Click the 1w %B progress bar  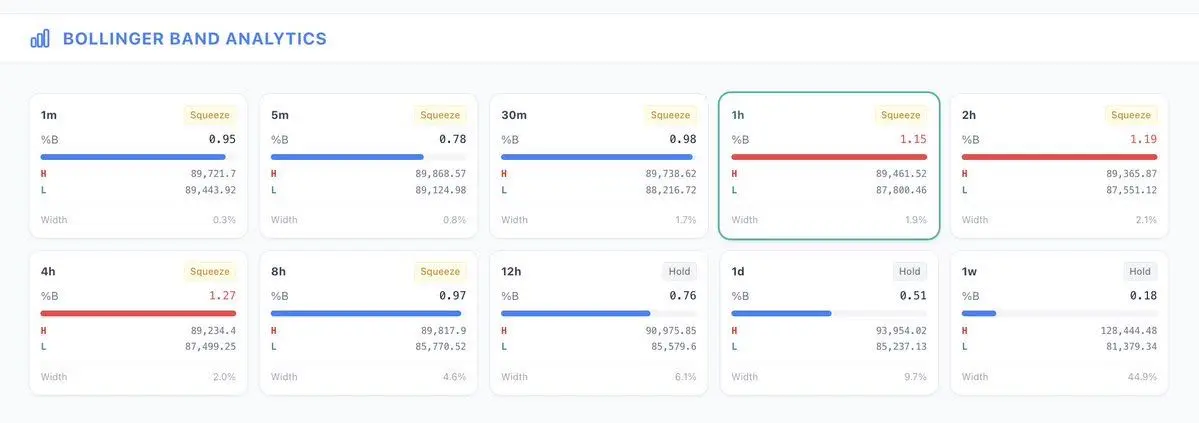tap(1059, 313)
